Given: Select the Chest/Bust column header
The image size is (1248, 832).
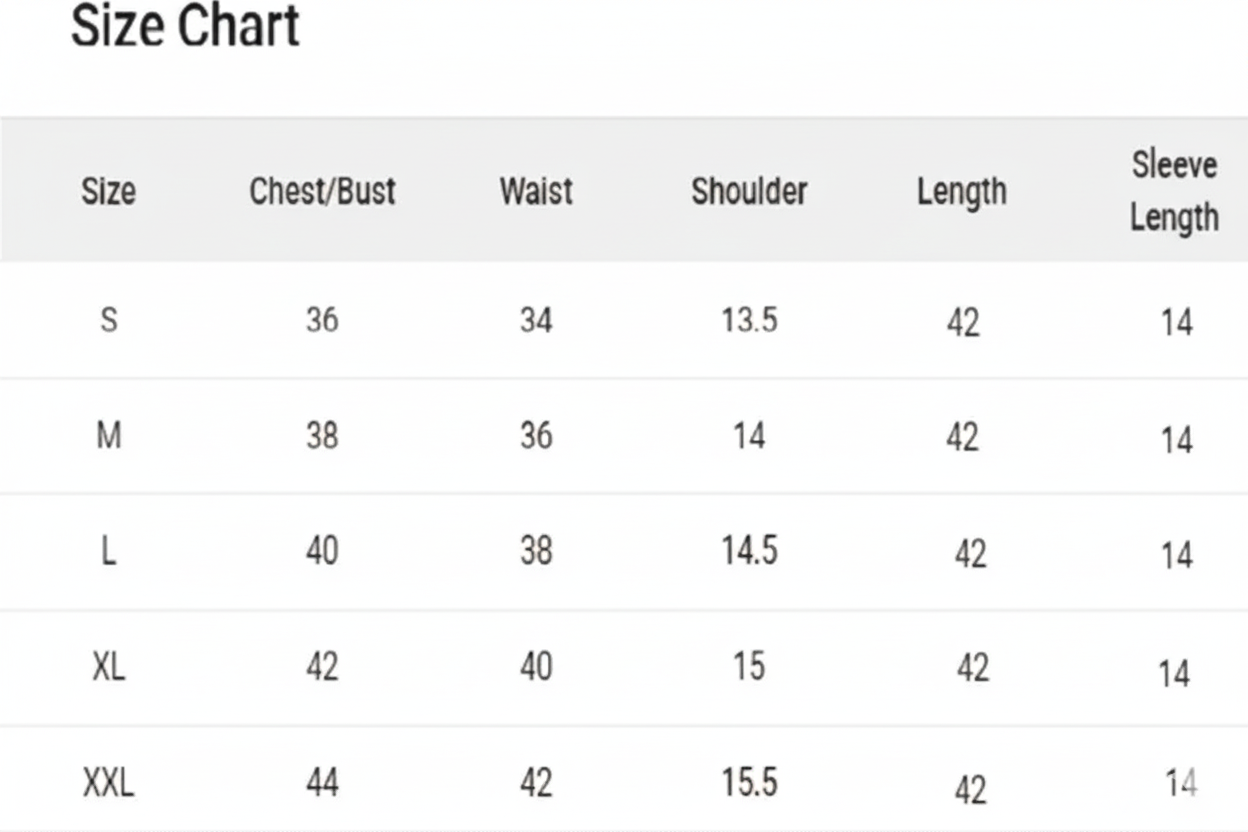Looking at the screenshot, I should point(322,190).
